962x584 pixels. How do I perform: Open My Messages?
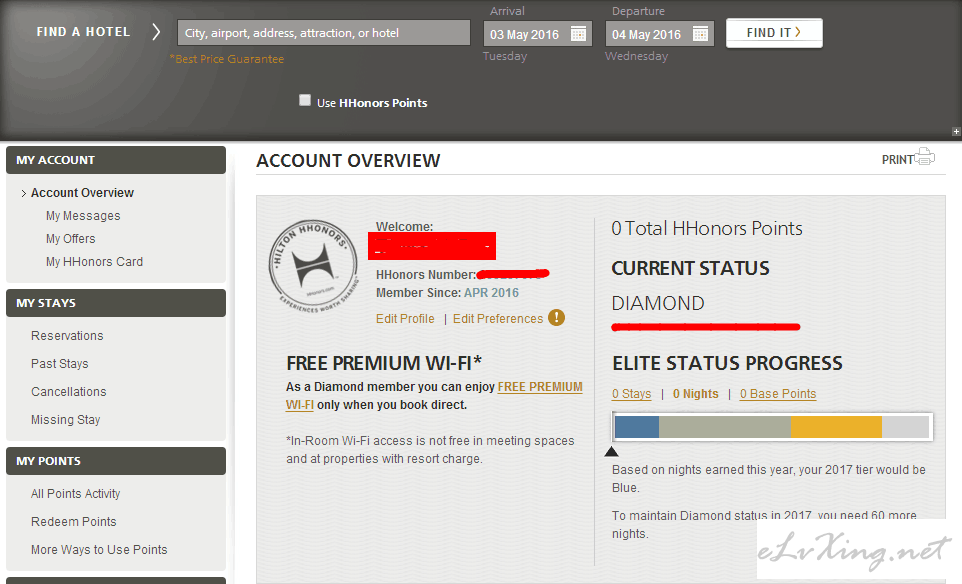[x=83, y=216]
